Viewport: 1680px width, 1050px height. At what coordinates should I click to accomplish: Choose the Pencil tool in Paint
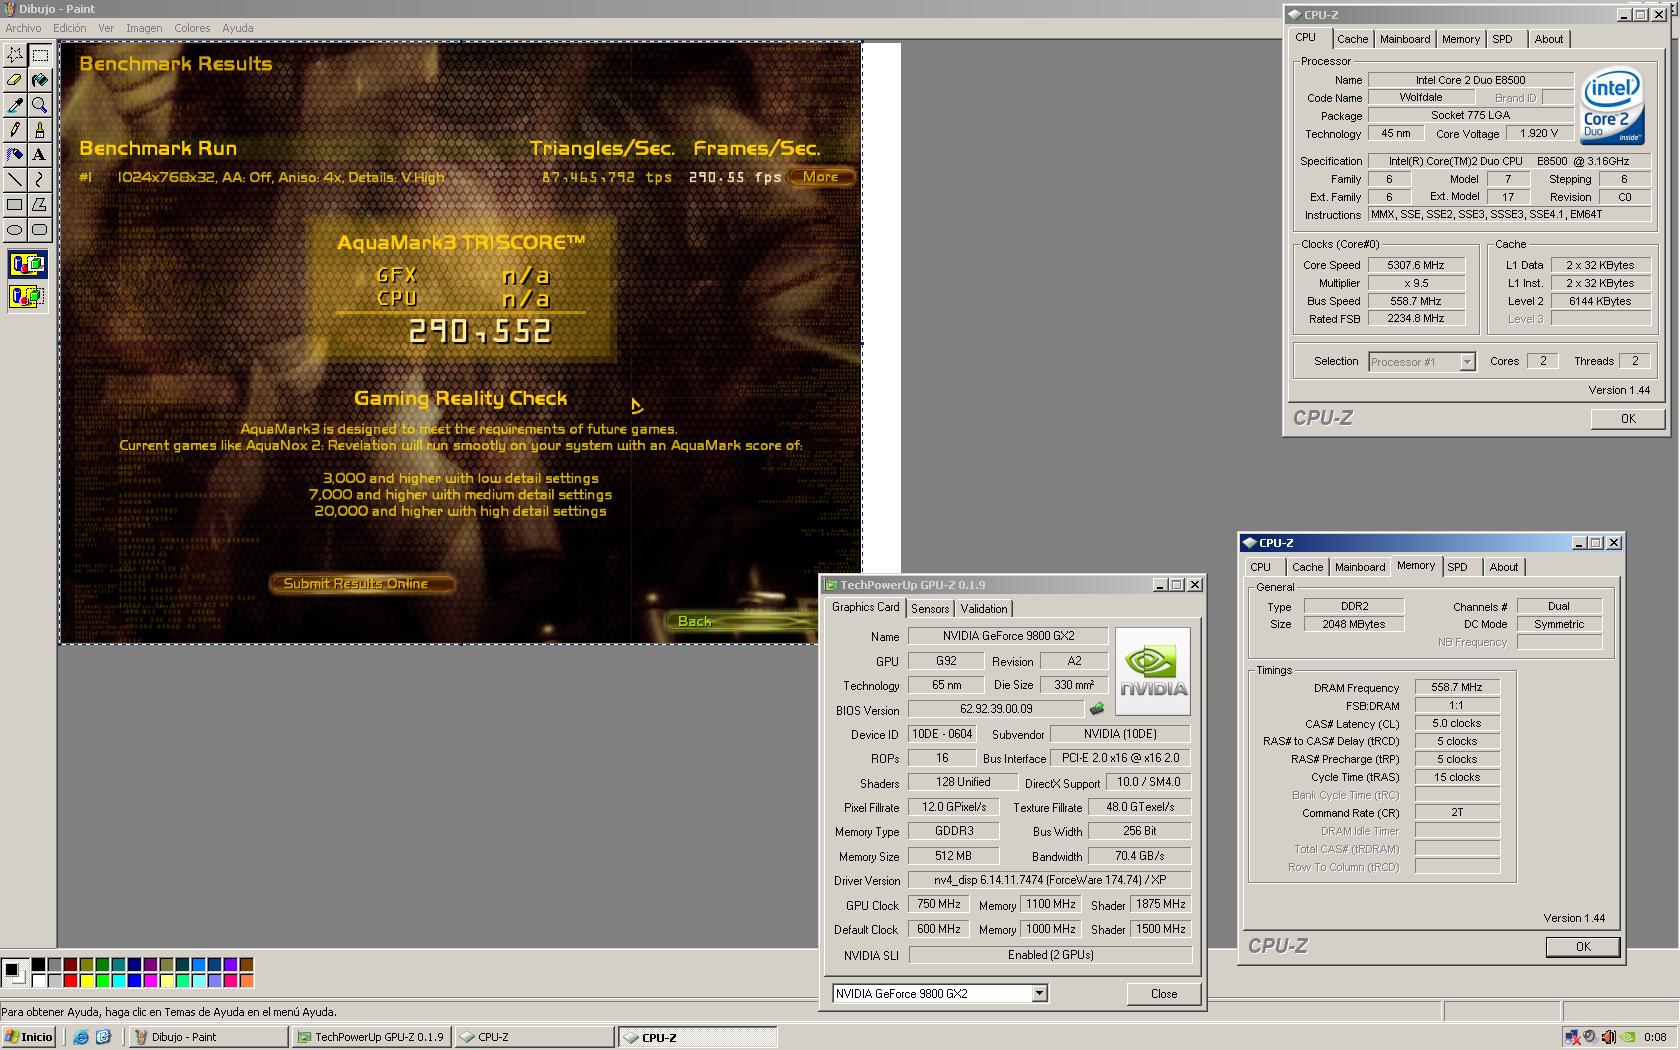15,130
